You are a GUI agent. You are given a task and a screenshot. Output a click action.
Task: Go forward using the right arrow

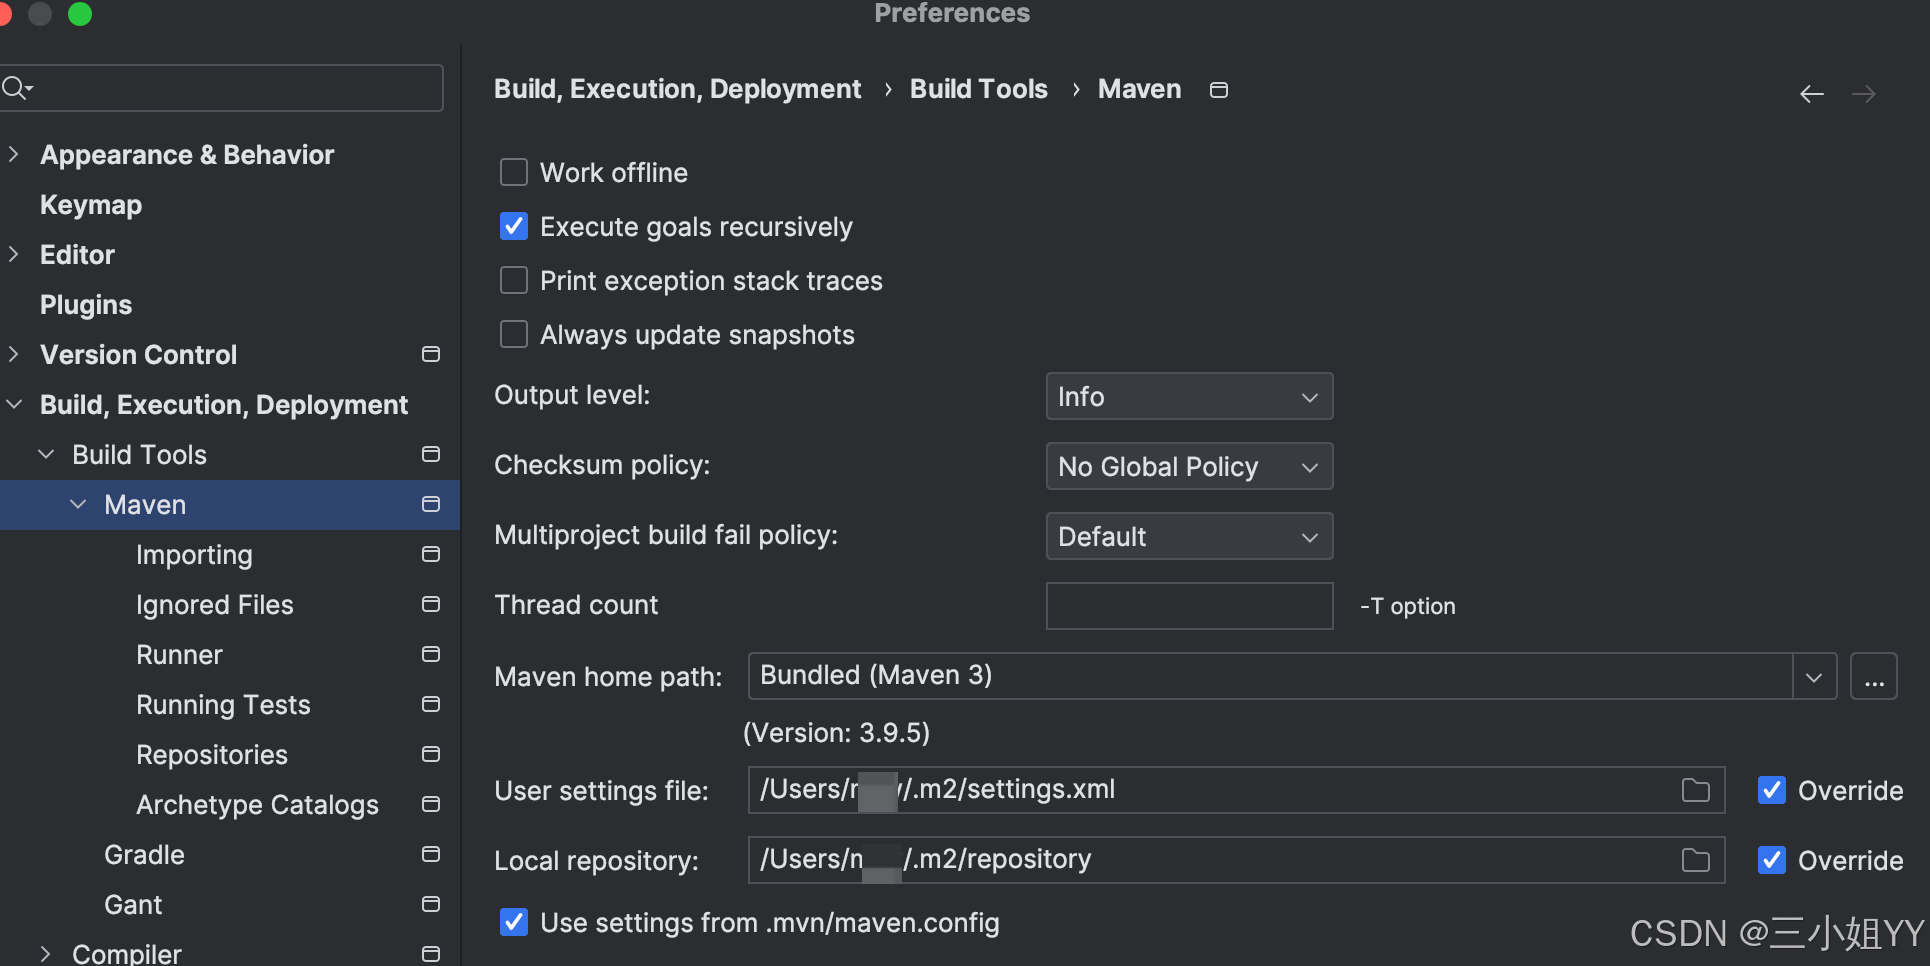(1864, 94)
